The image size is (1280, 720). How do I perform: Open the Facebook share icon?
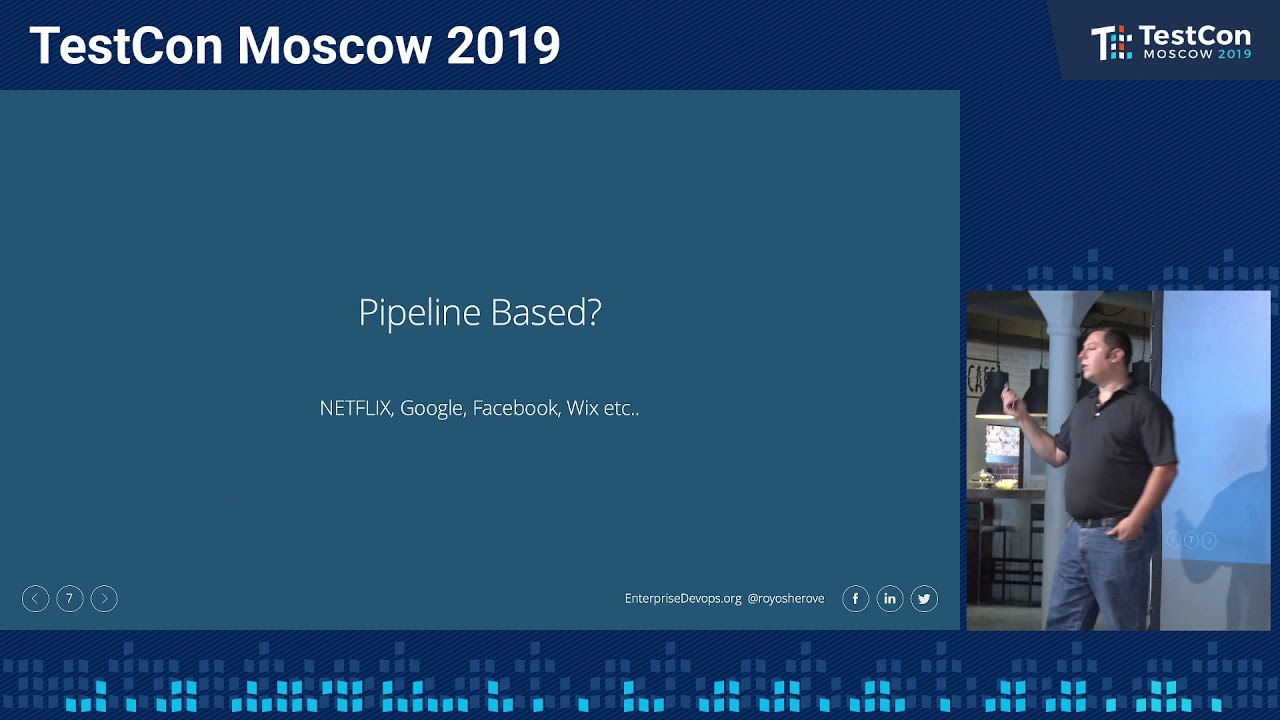pos(855,599)
